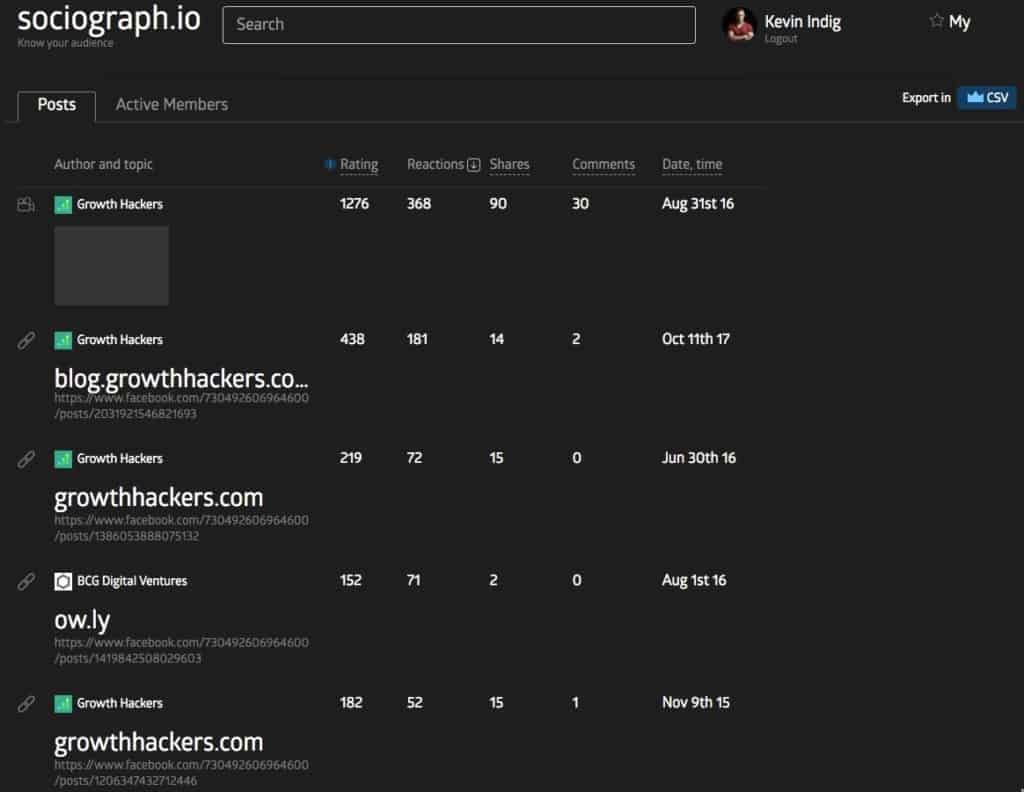Image resolution: width=1024 pixels, height=792 pixels.
Task: Select the date Nov 9th 15
Action: pyautogui.click(x=696, y=703)
